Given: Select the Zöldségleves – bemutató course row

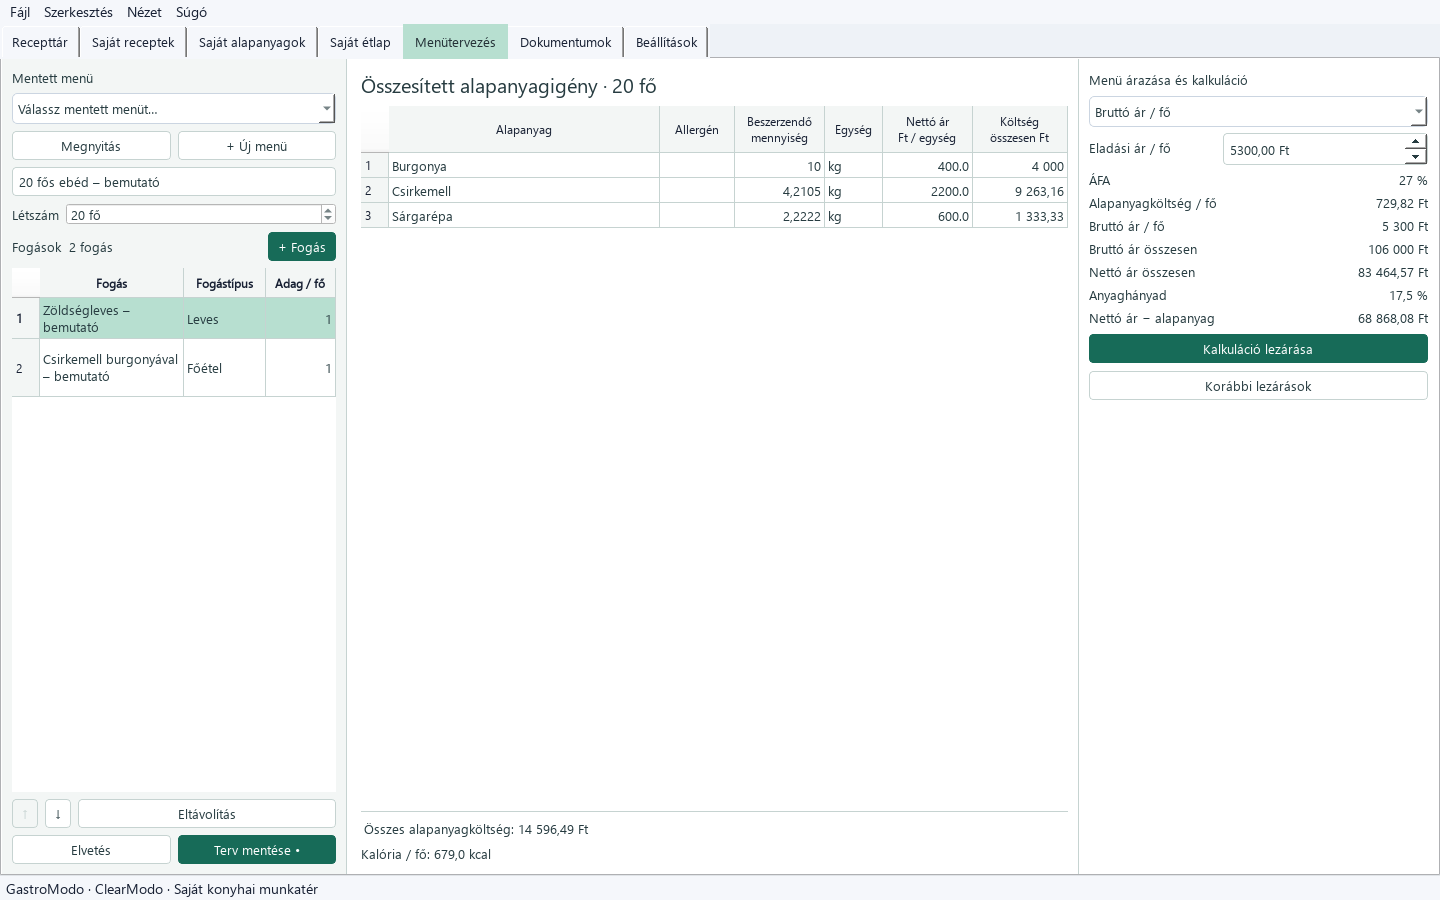Looking at the screenshot, I should pyautogui.click(x=174, y=319).
